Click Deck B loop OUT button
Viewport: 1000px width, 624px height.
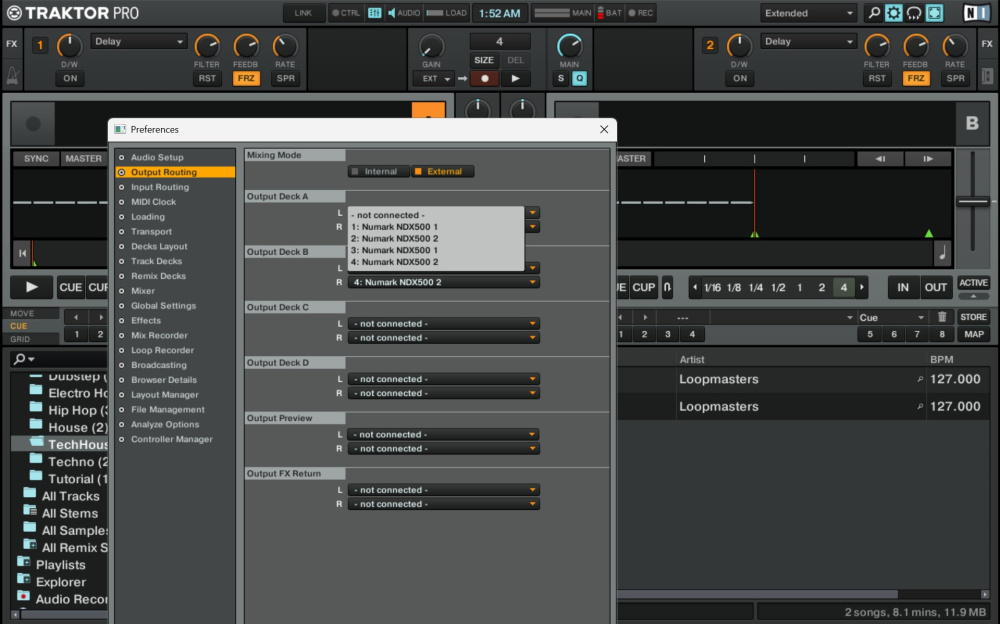click(x=936, y=287)
